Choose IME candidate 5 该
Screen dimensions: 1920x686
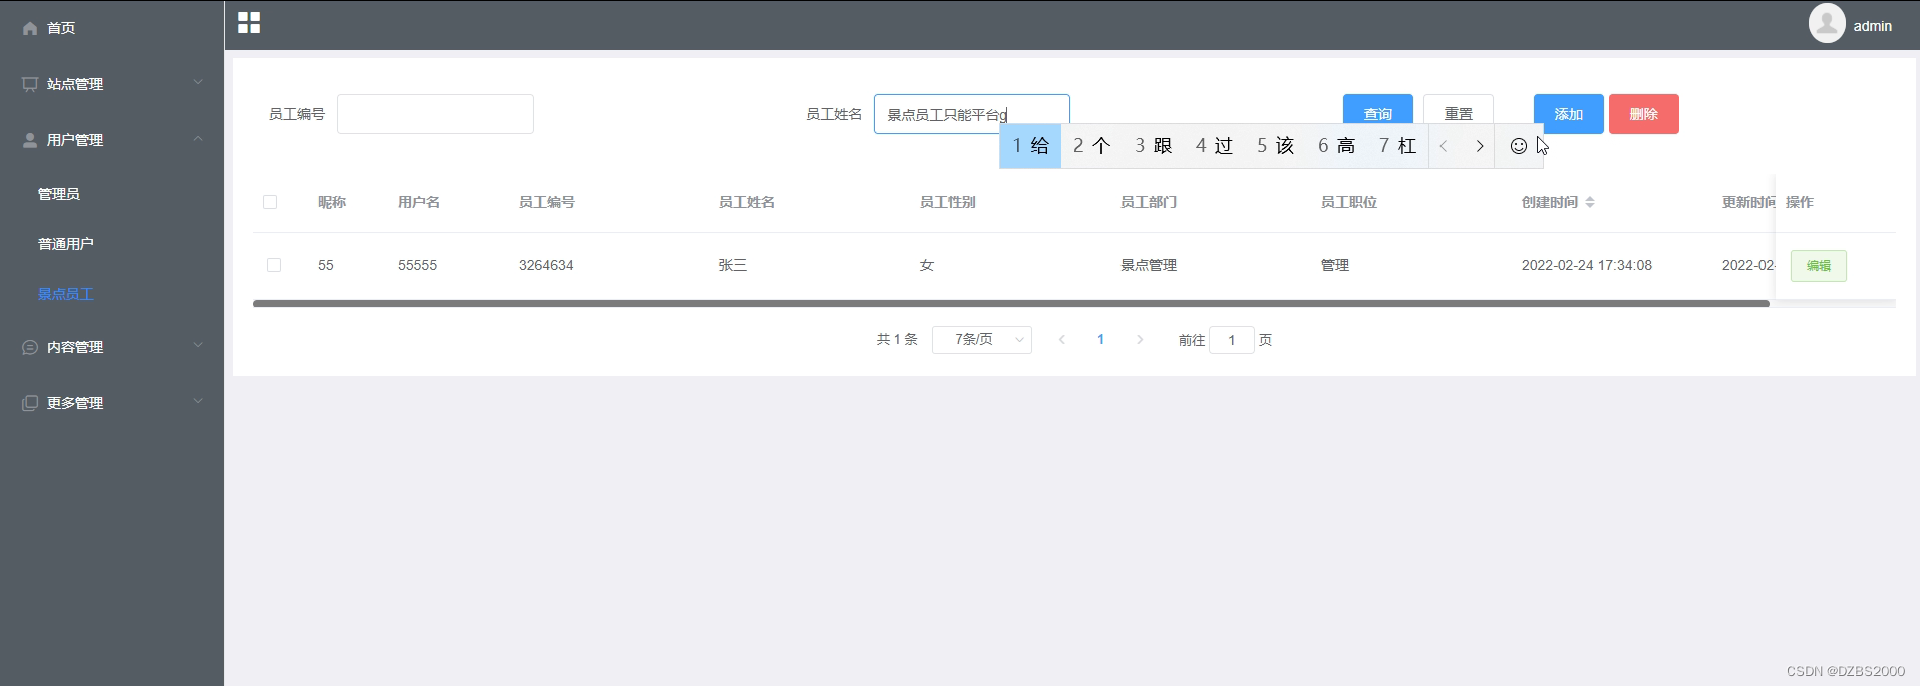pos(1275,146)
